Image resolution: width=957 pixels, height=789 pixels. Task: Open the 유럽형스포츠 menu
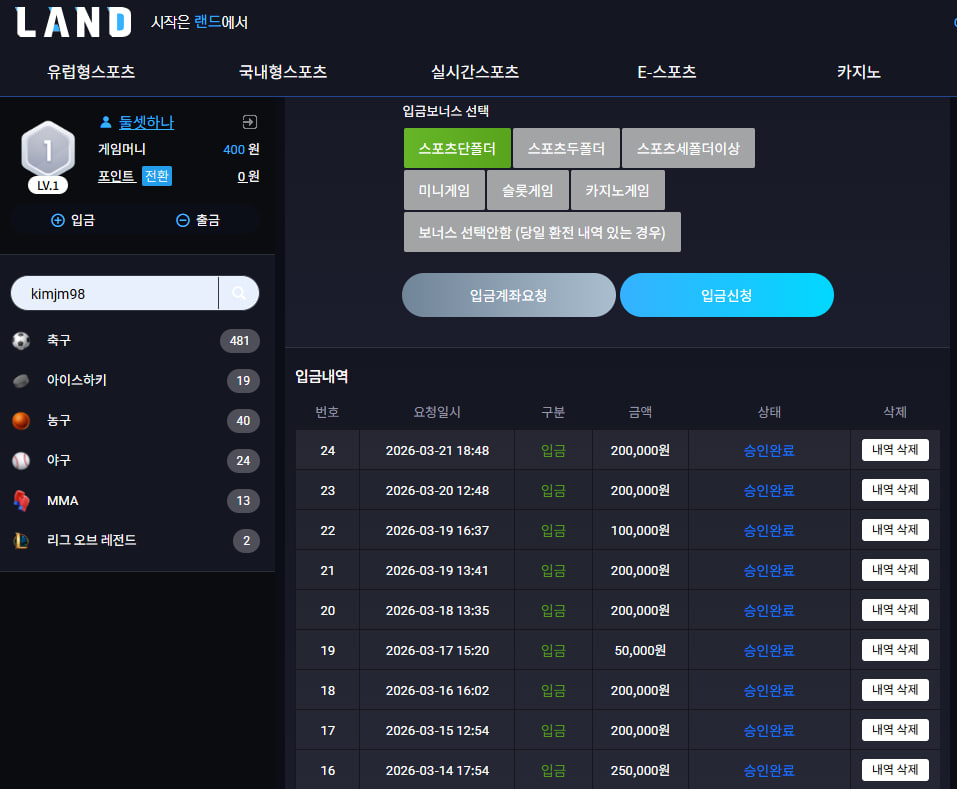[x=92, y=72]
